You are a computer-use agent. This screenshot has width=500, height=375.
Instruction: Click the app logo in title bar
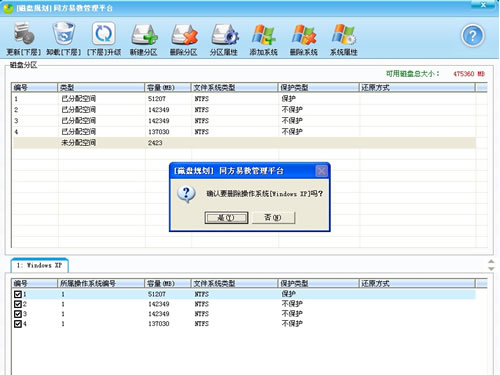coord(8,8)
